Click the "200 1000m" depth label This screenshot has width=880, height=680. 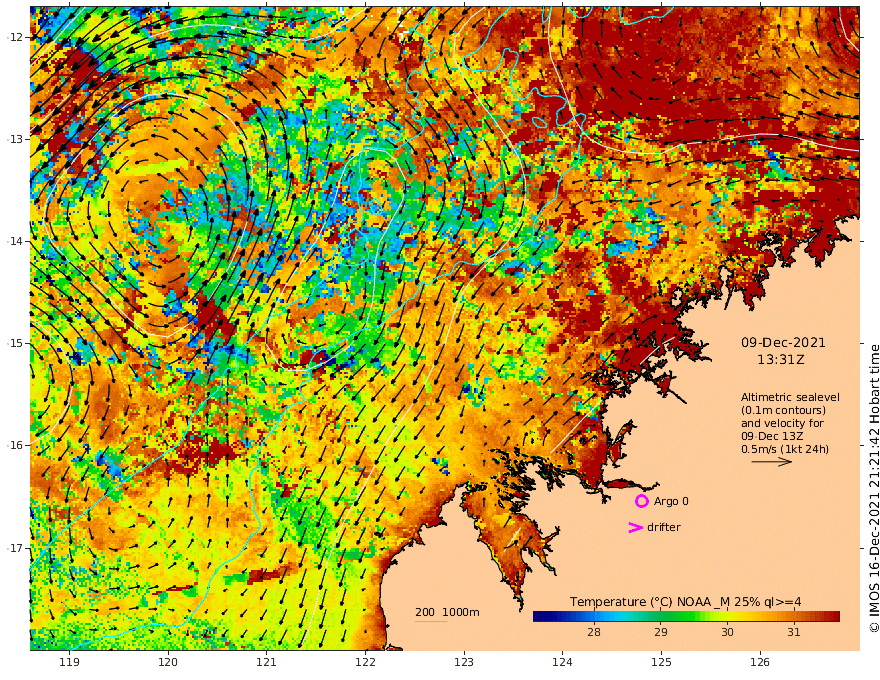tap(447, 612)
